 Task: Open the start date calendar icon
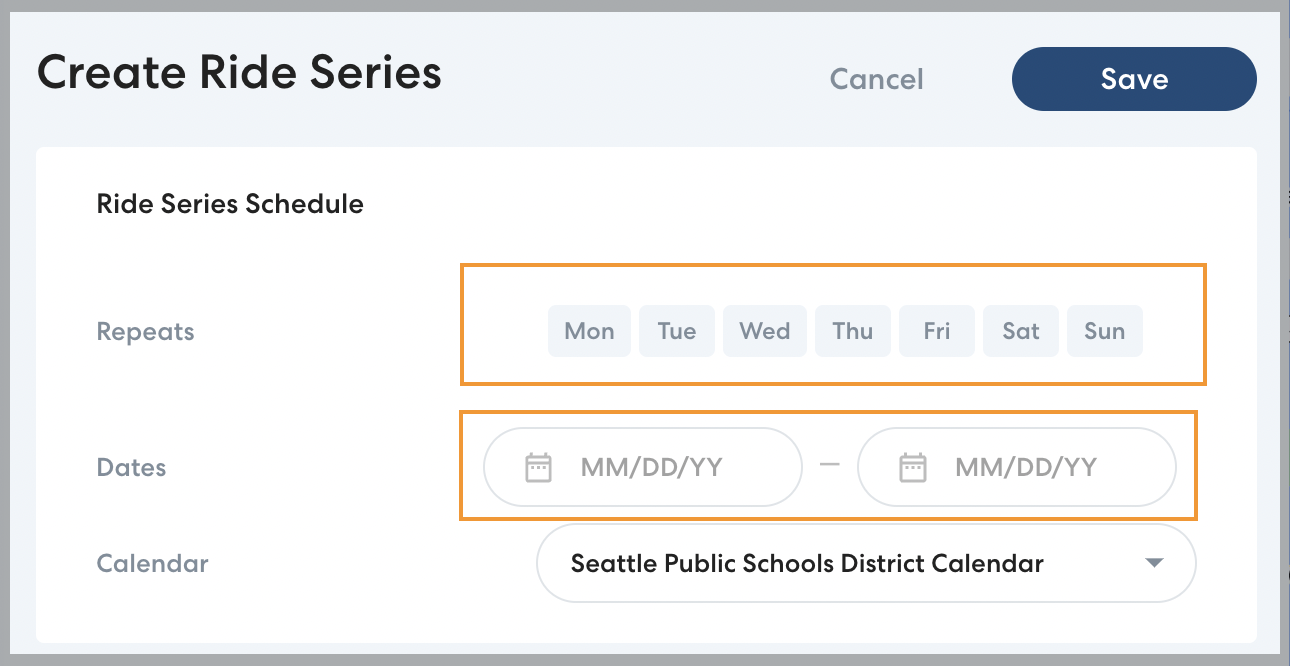point(539,467)
